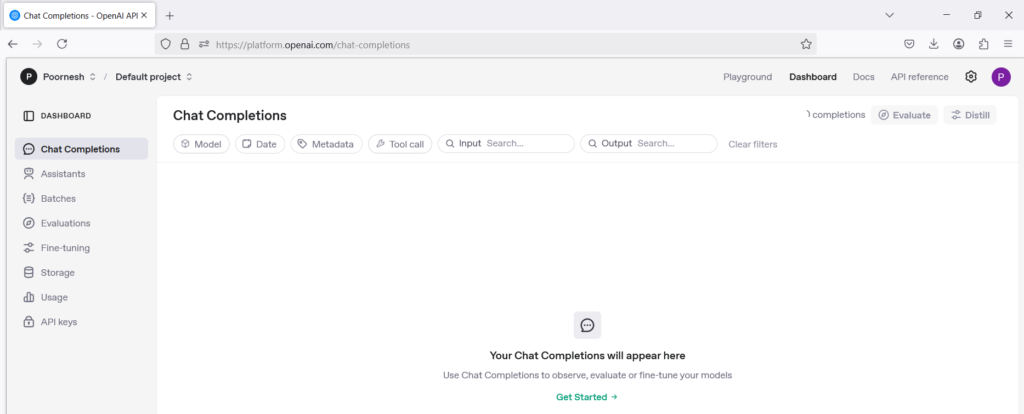The width and height of the screenshot is (1024, 414).
Task: Go to Storage in the sidebar
Action: point(82,272)
